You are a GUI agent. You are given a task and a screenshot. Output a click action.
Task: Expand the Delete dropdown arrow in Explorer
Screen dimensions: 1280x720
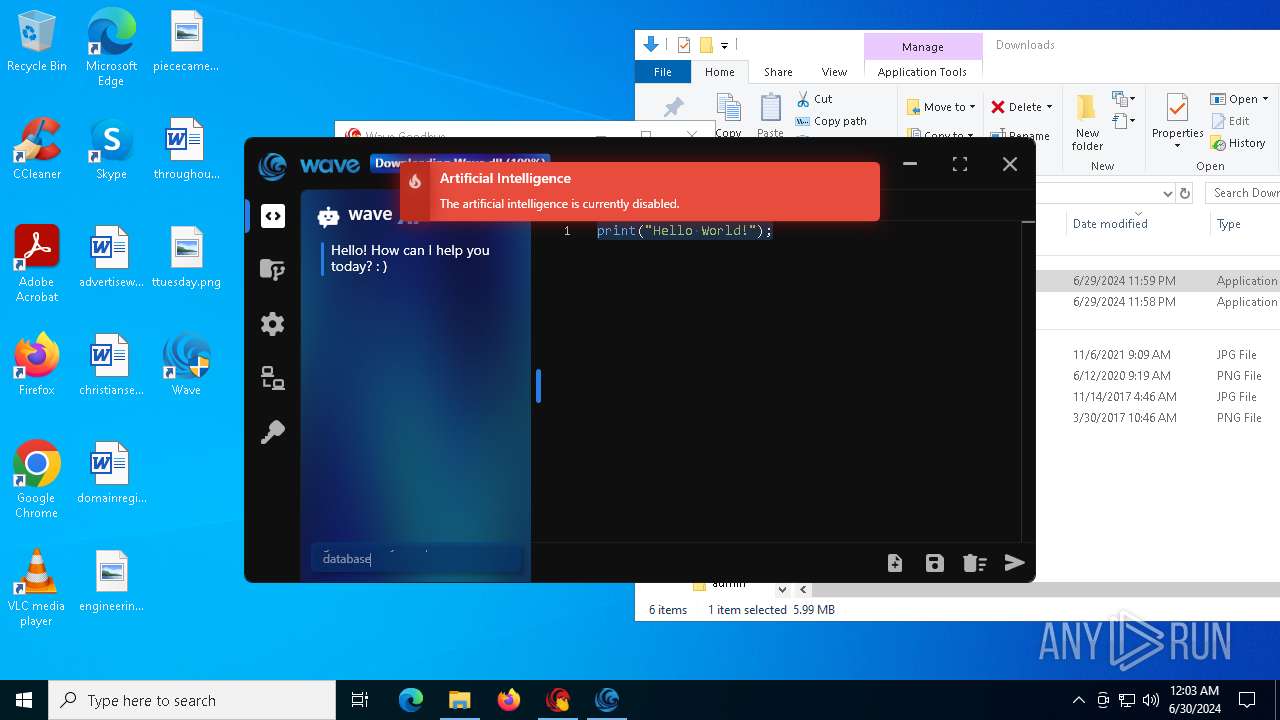pos(1049,107)
